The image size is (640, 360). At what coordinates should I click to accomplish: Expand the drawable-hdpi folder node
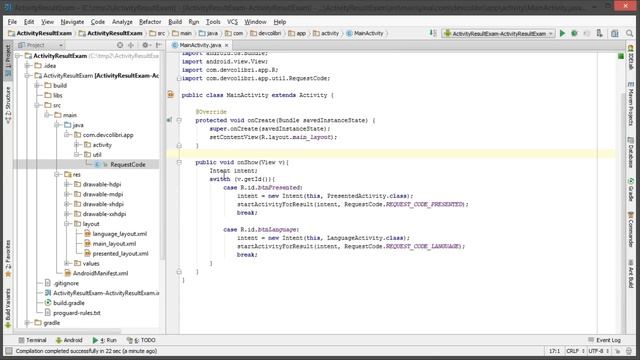coord(67,184)
